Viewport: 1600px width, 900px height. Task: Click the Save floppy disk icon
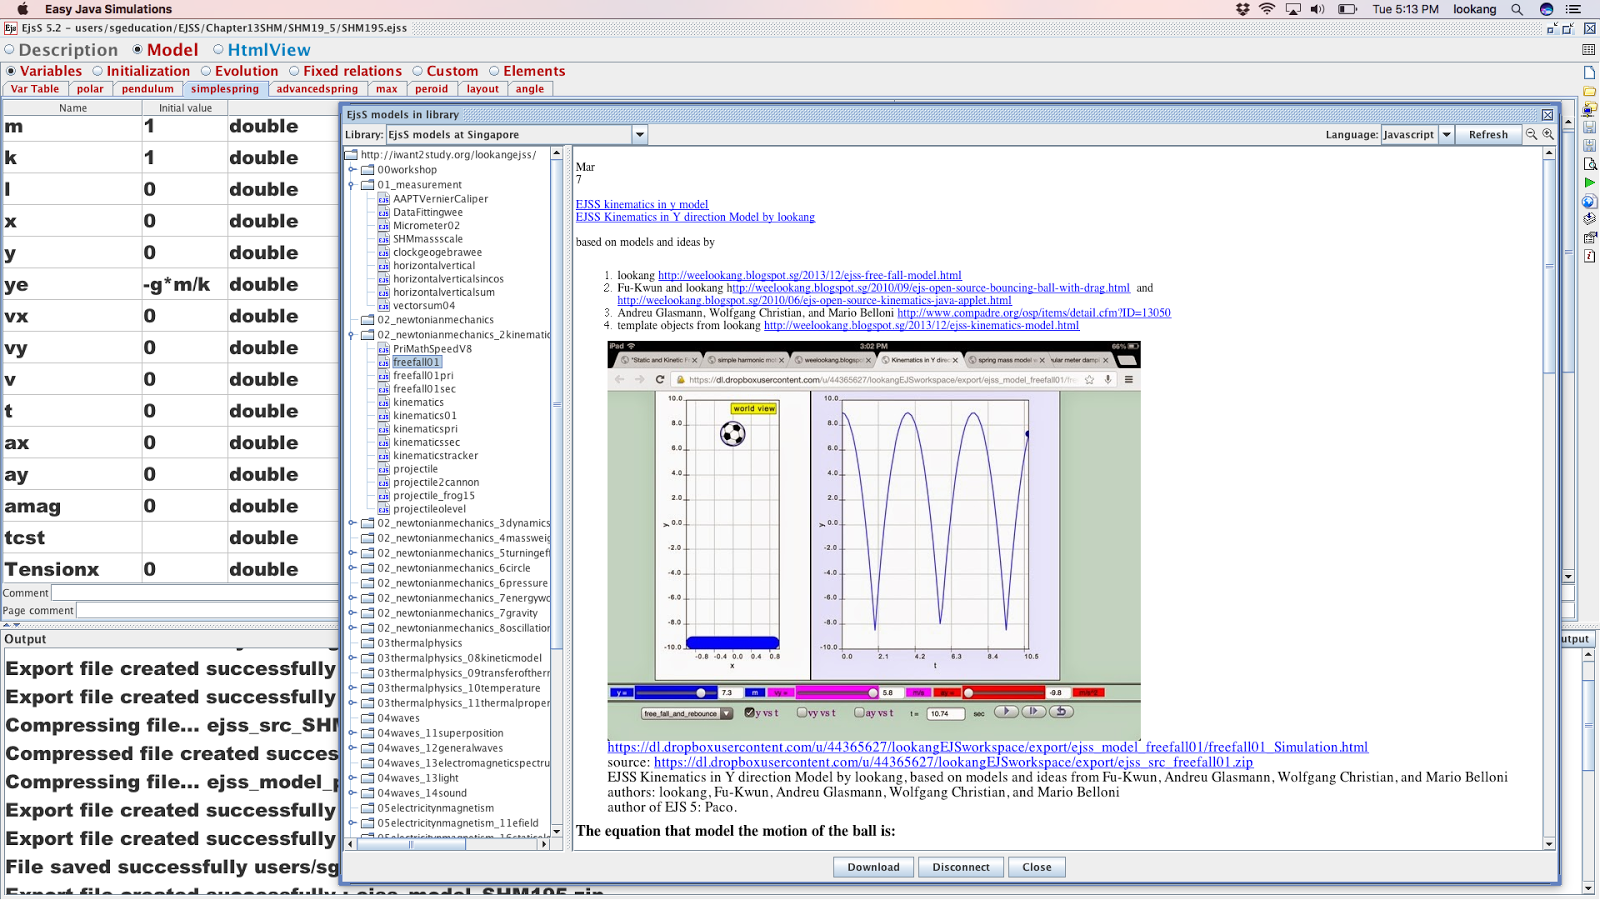tap(1589, 128)
